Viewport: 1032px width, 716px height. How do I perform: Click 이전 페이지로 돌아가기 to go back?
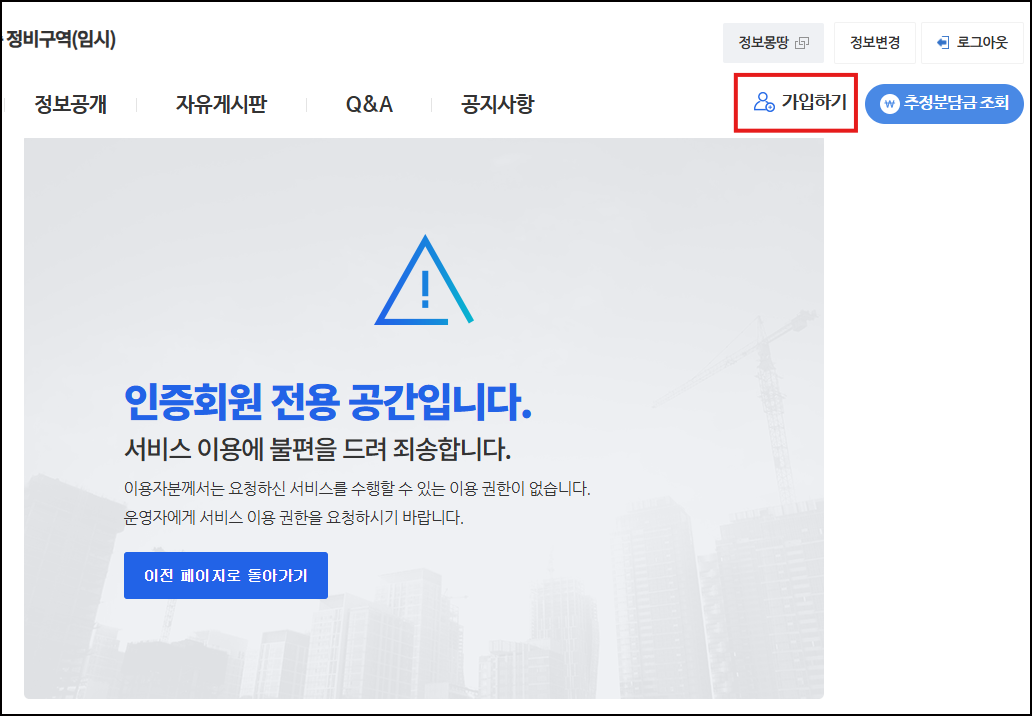click(225, 575)
